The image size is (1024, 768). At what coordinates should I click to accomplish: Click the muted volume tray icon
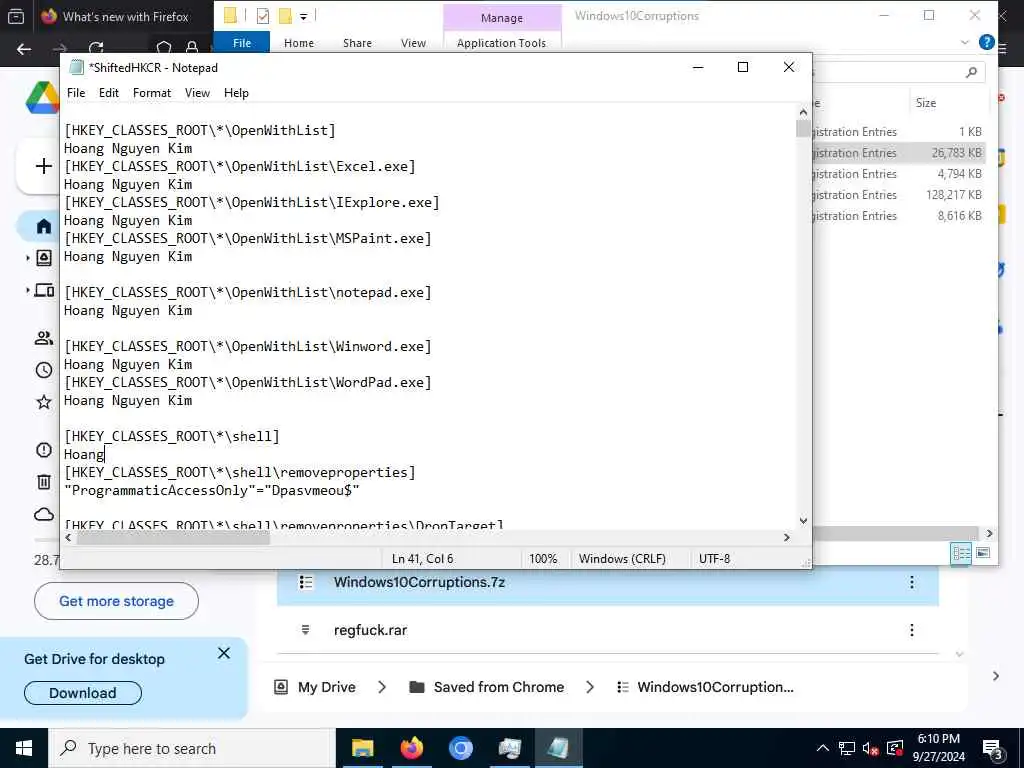(870, 748)
